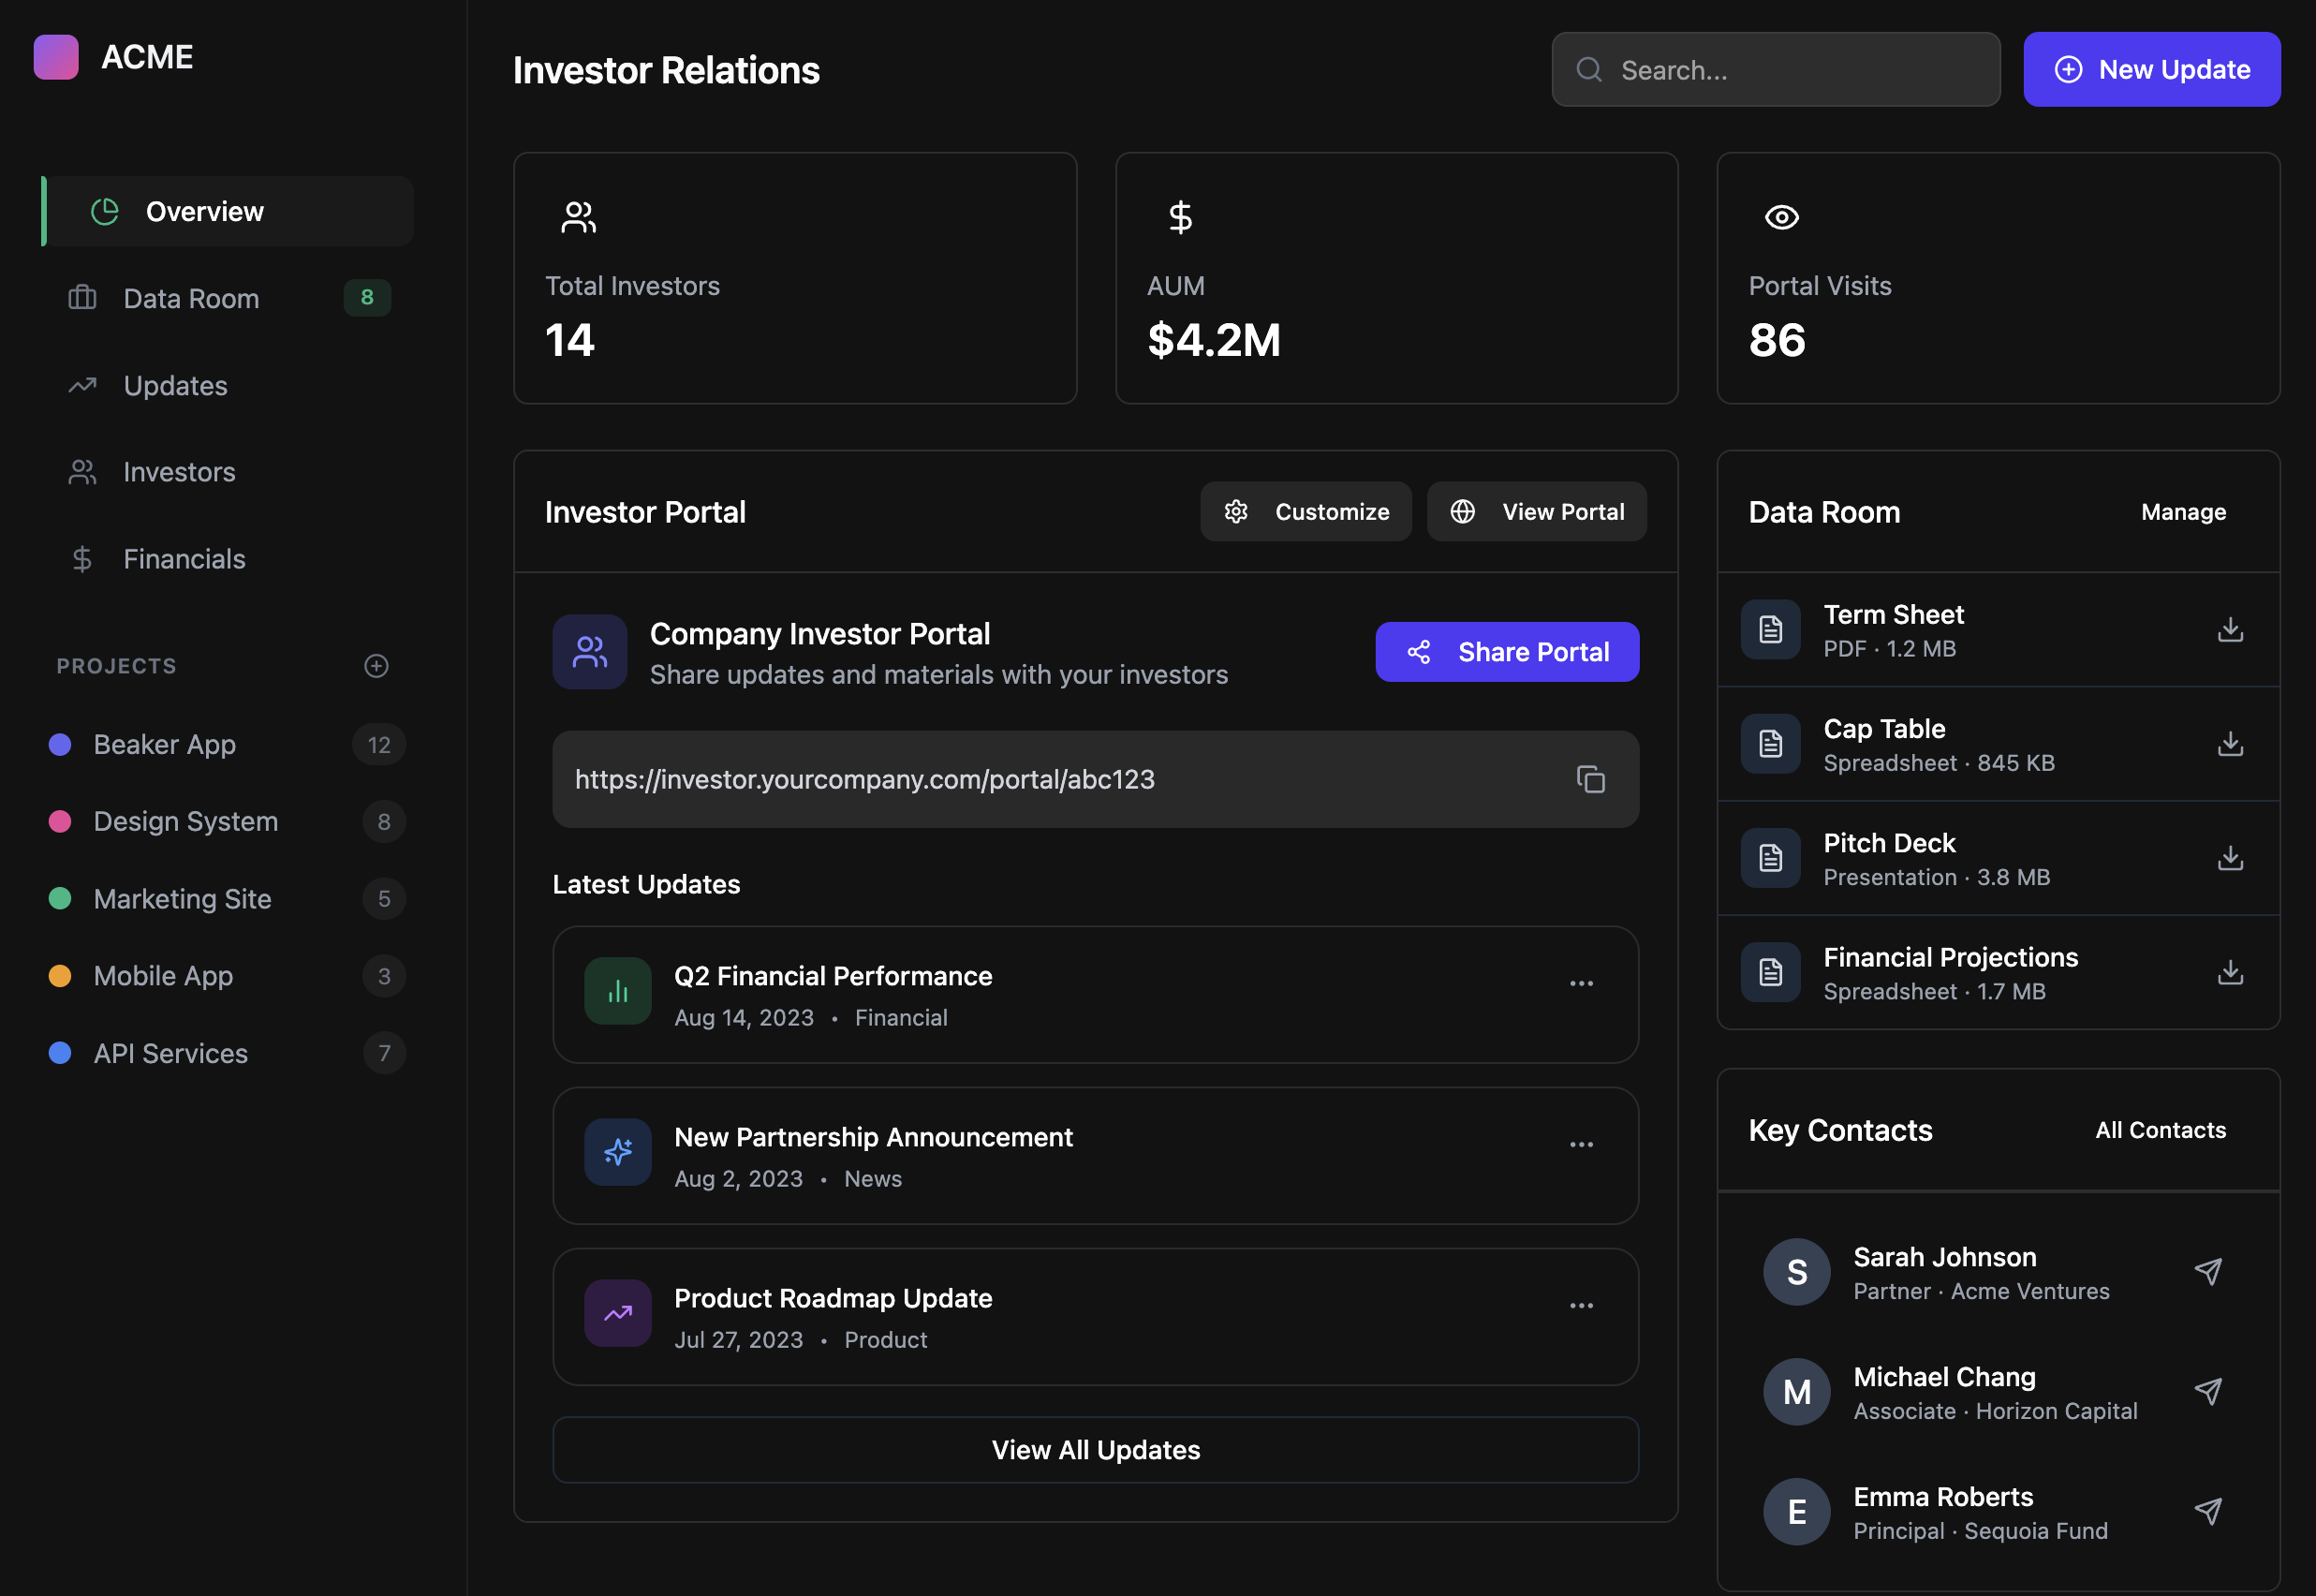
Task: Add a new project with the plus icon
Action: coord(376,665)
